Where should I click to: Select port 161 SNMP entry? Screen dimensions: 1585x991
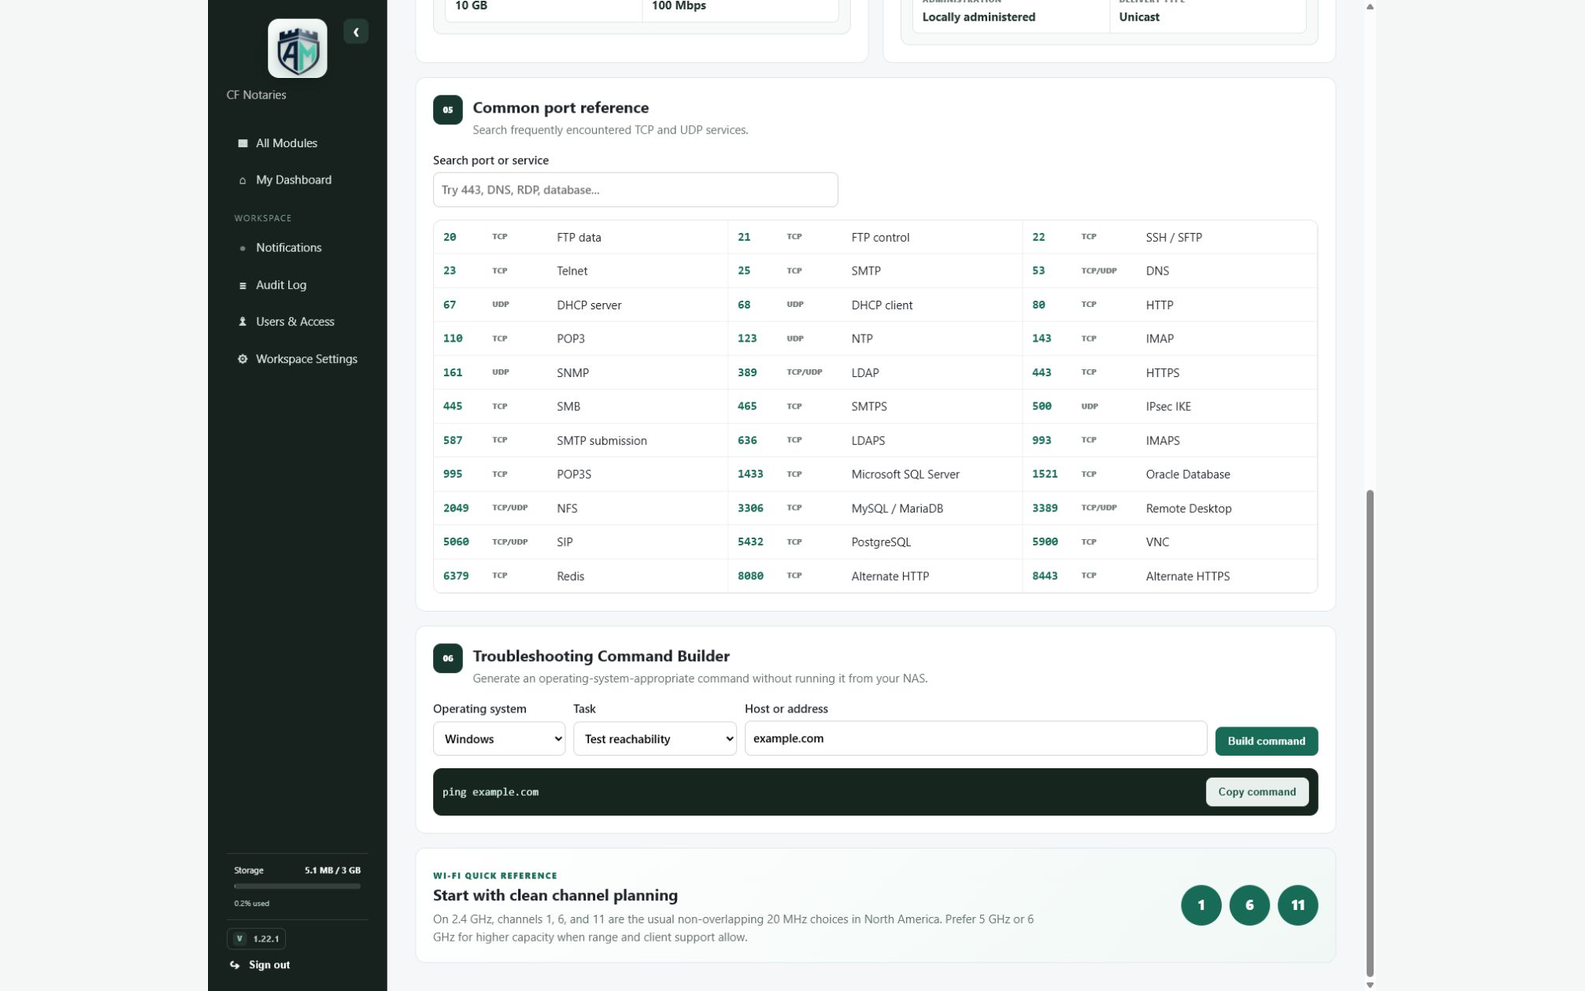tap(581, 373)
